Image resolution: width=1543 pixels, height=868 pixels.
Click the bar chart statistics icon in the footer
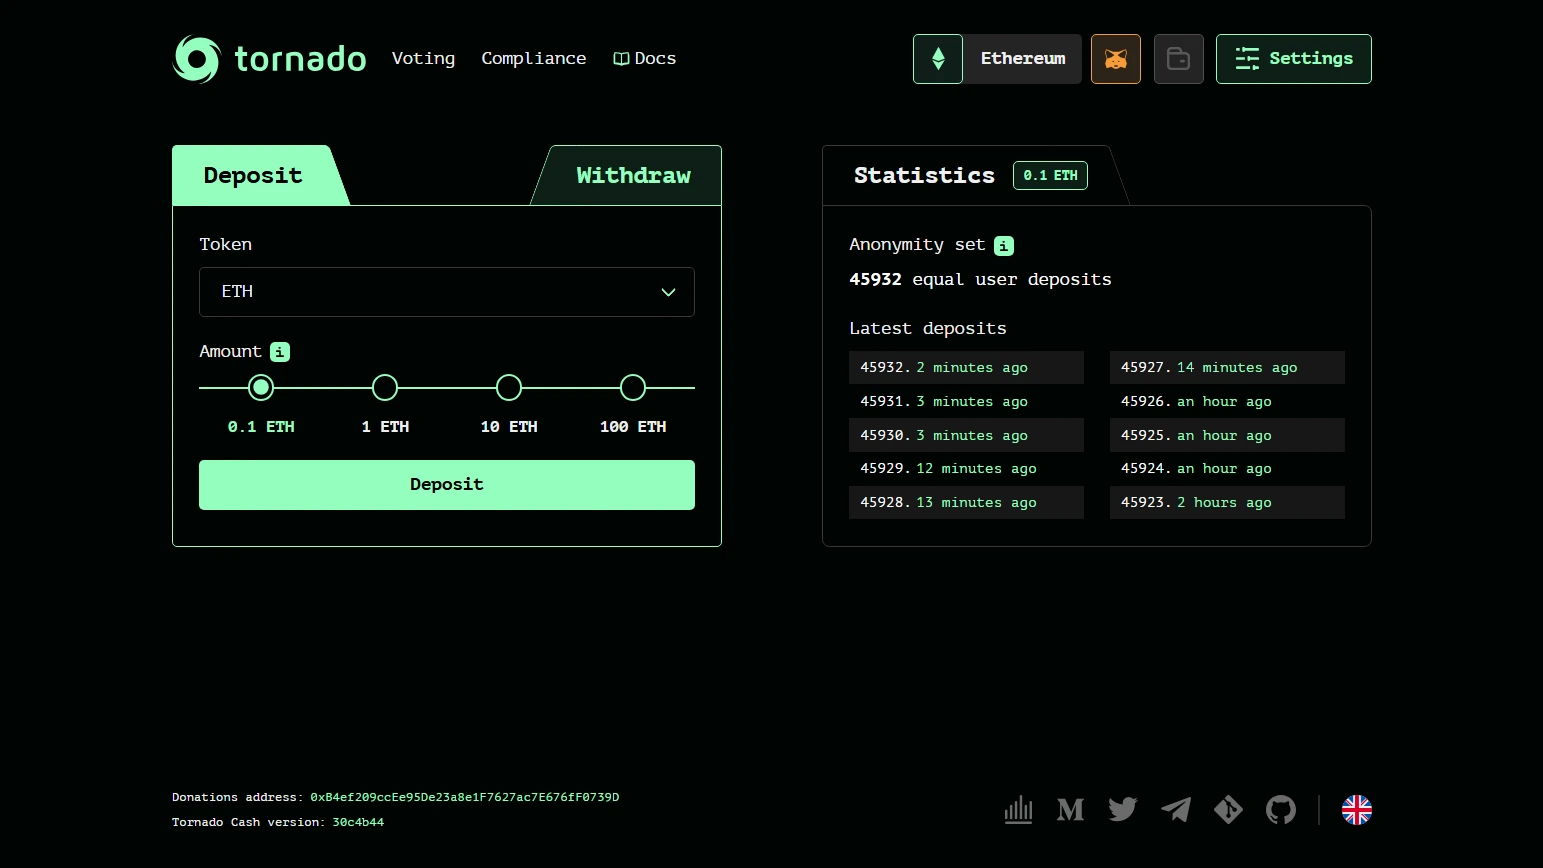tap(1018, 810)
